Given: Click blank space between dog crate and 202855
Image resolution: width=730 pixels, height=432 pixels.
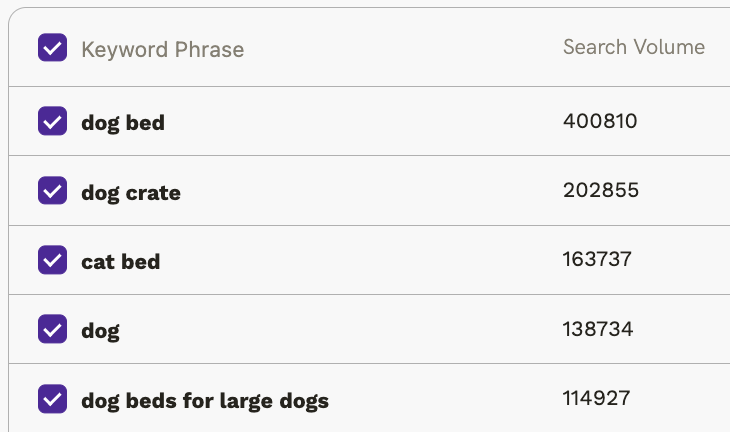Looking at the screenshot, I should 370,191.
